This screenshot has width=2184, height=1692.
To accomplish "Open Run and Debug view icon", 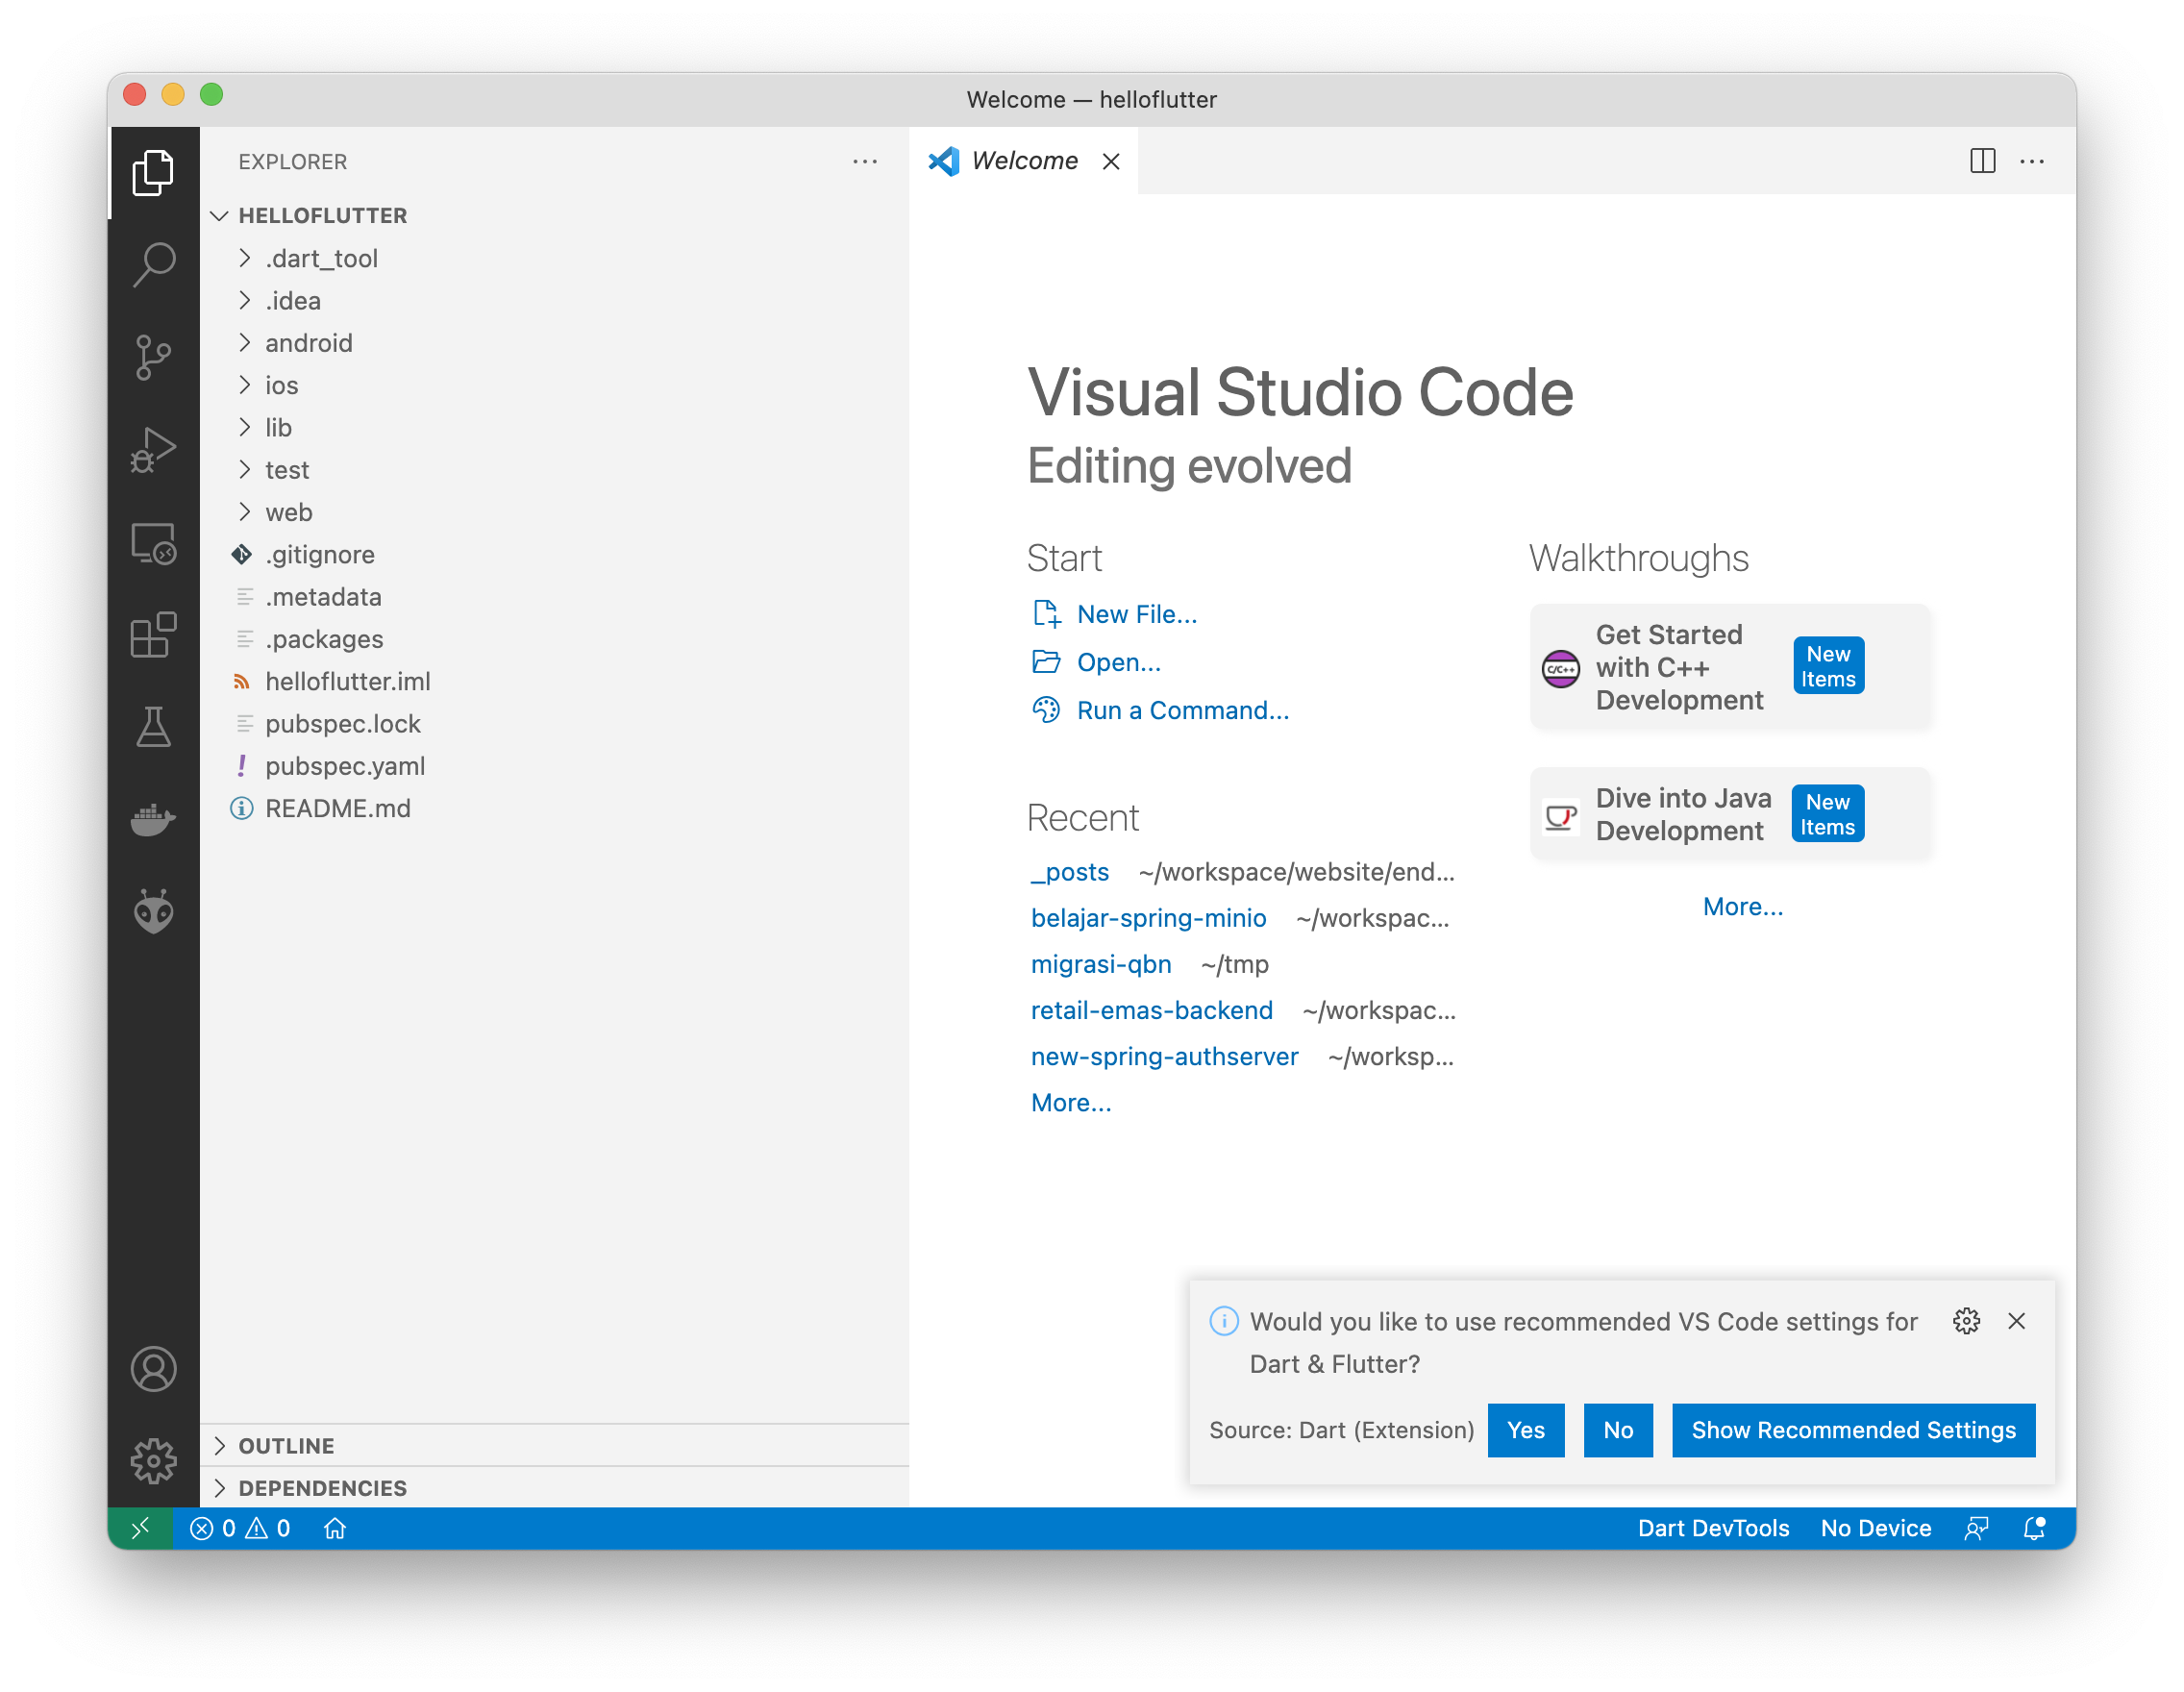I will coord(153,448).
